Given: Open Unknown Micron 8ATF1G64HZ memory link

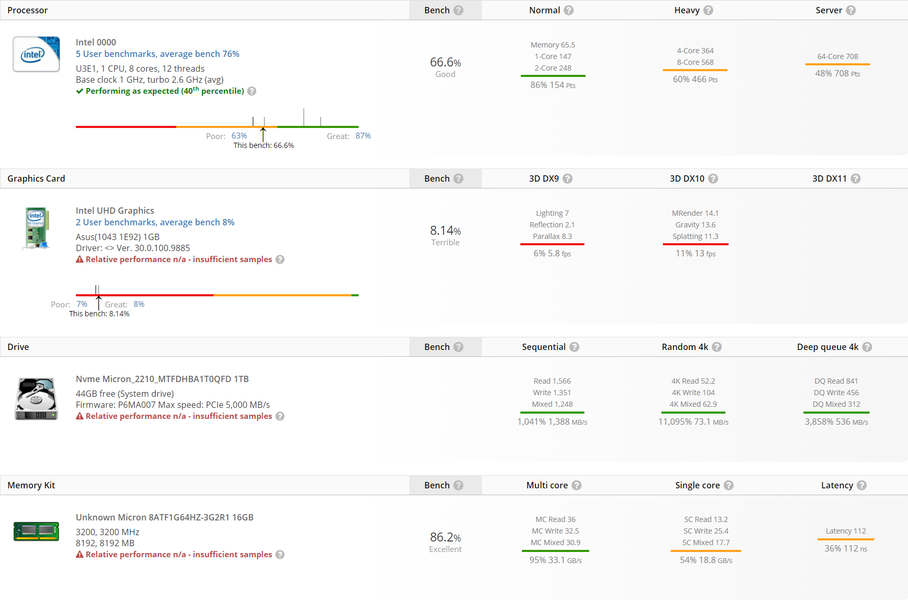Looking at the screenshot, I should (x=164, y=518).
